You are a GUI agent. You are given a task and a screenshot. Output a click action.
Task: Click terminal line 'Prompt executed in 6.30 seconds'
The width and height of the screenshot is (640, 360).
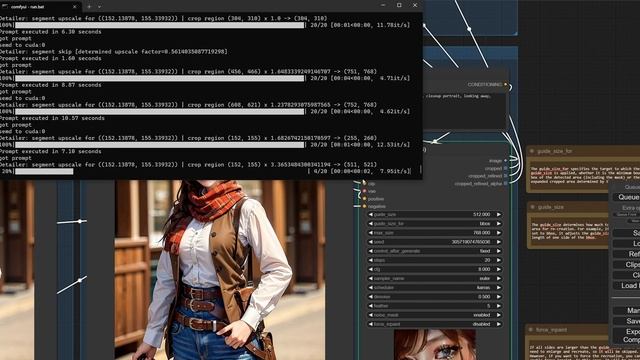51,31
